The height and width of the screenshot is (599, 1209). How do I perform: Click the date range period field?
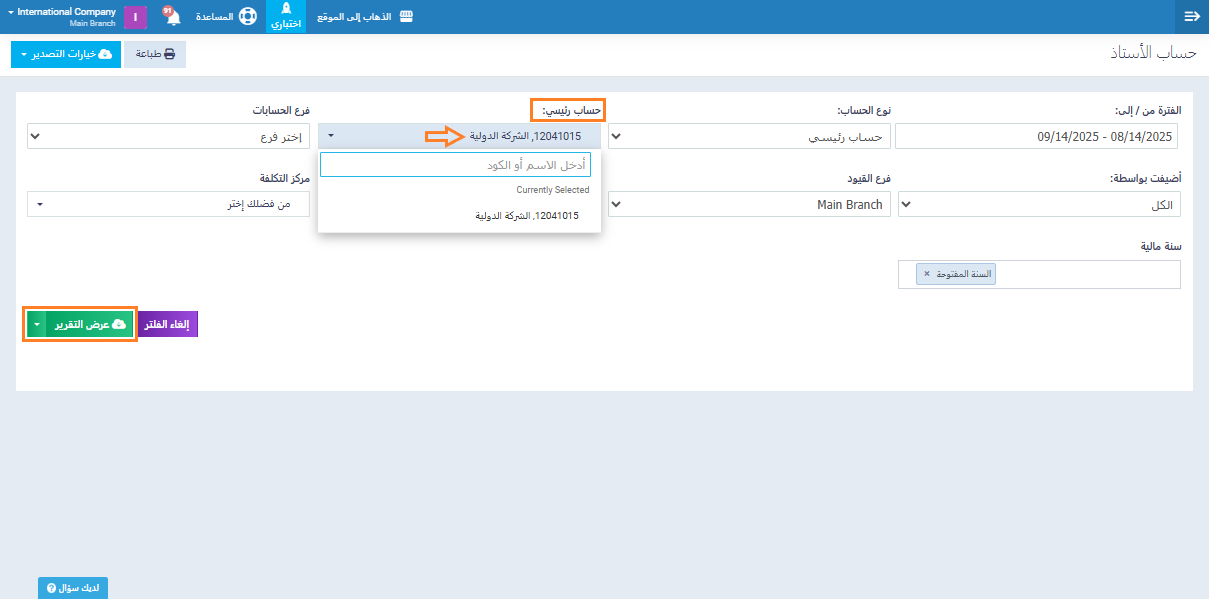pos(1037,136)
